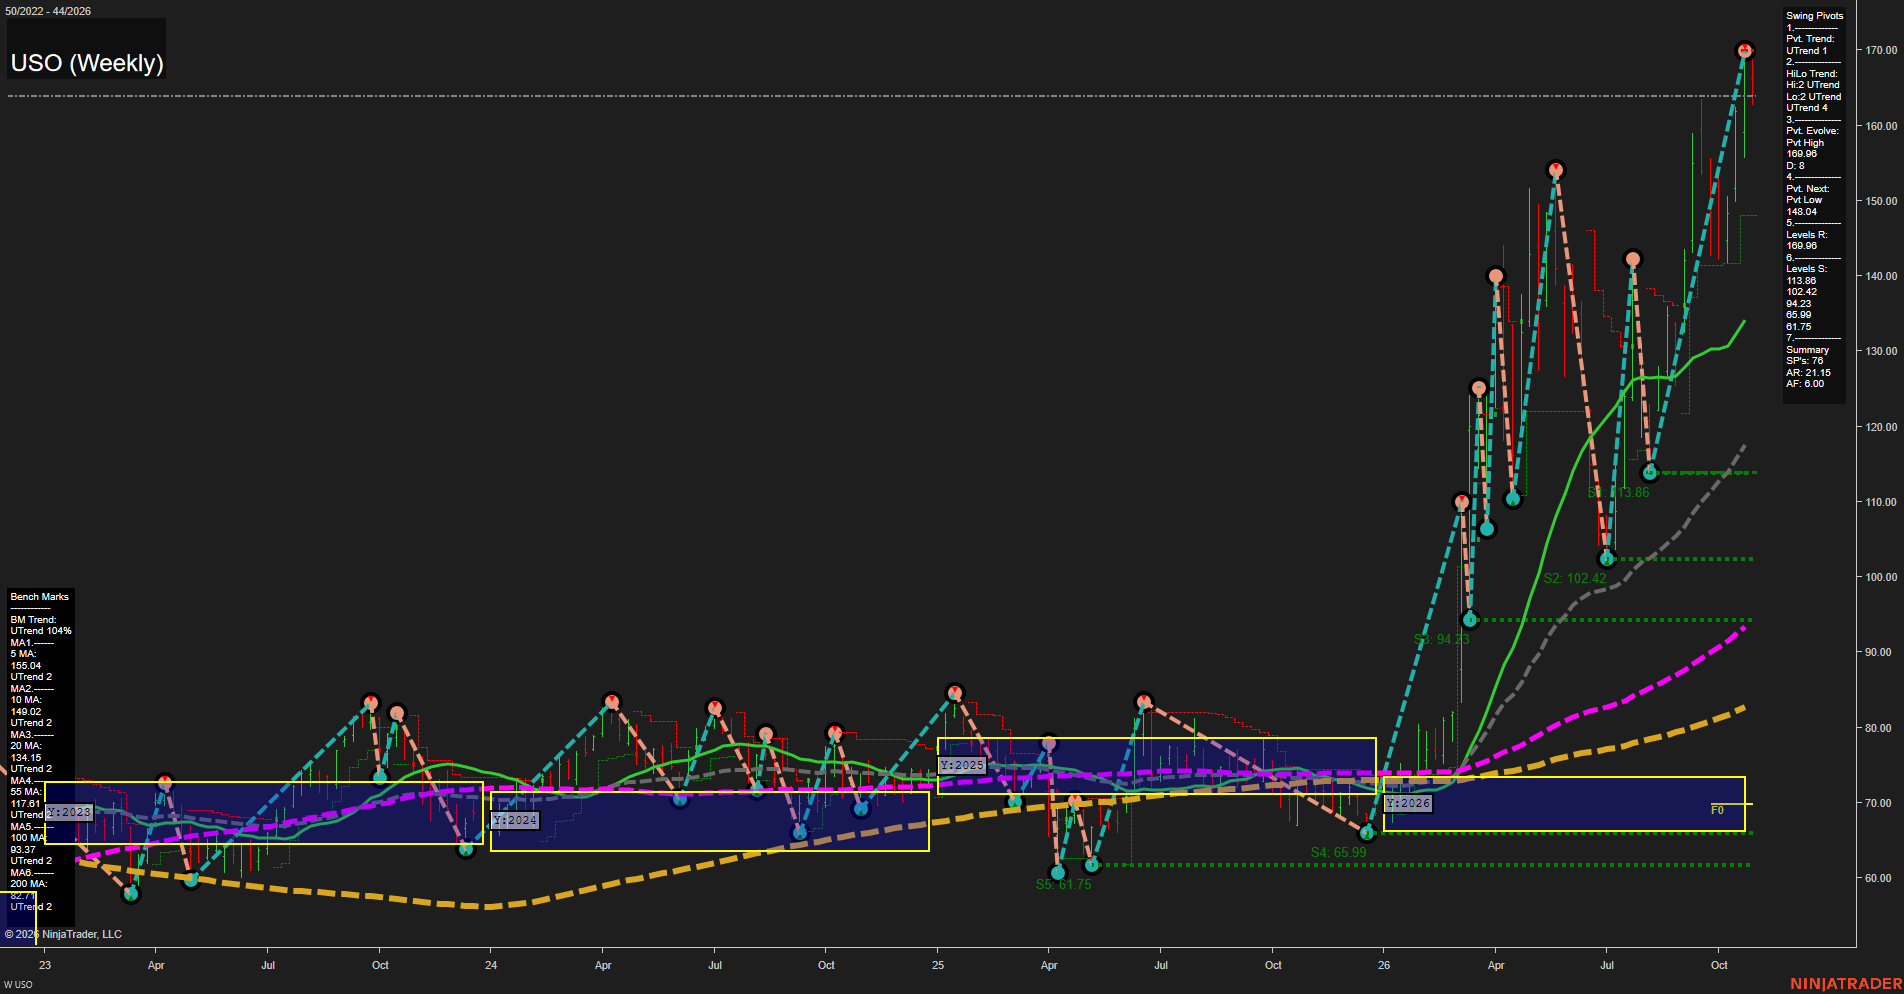Click the '25' year label on time axis

click(938, 965)
